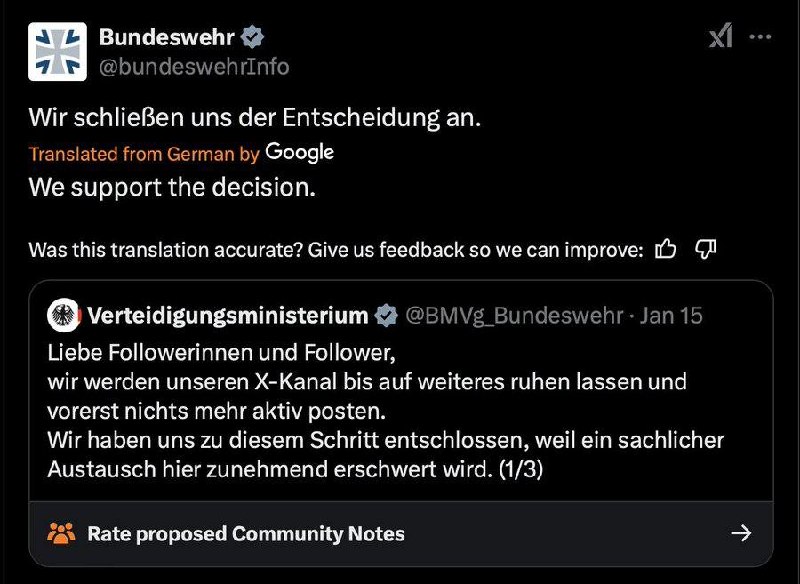The image size is (800, 584).
Task: Click the Jan 15 timestamp
Action: pos(671,316)
